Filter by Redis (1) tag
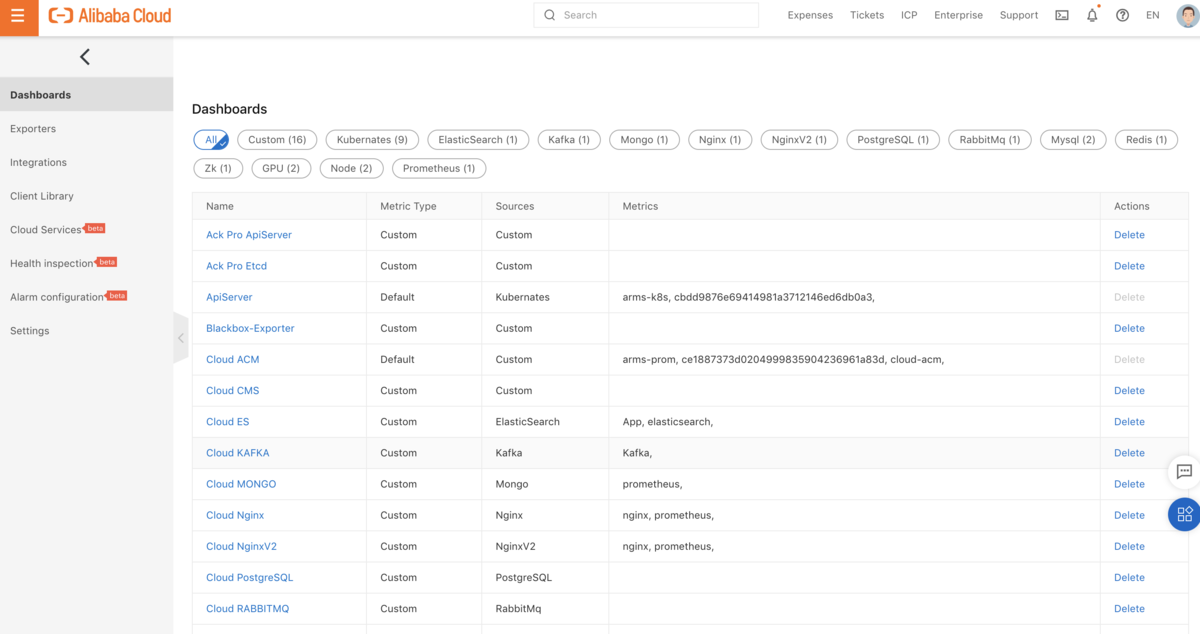Image resolution: width=1200 pixels, height=634 pixels. tap(1146, 140)
